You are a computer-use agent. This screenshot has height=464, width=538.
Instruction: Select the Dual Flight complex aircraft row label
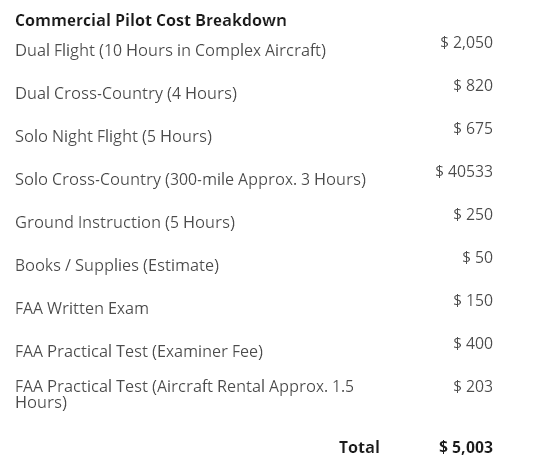171,50
